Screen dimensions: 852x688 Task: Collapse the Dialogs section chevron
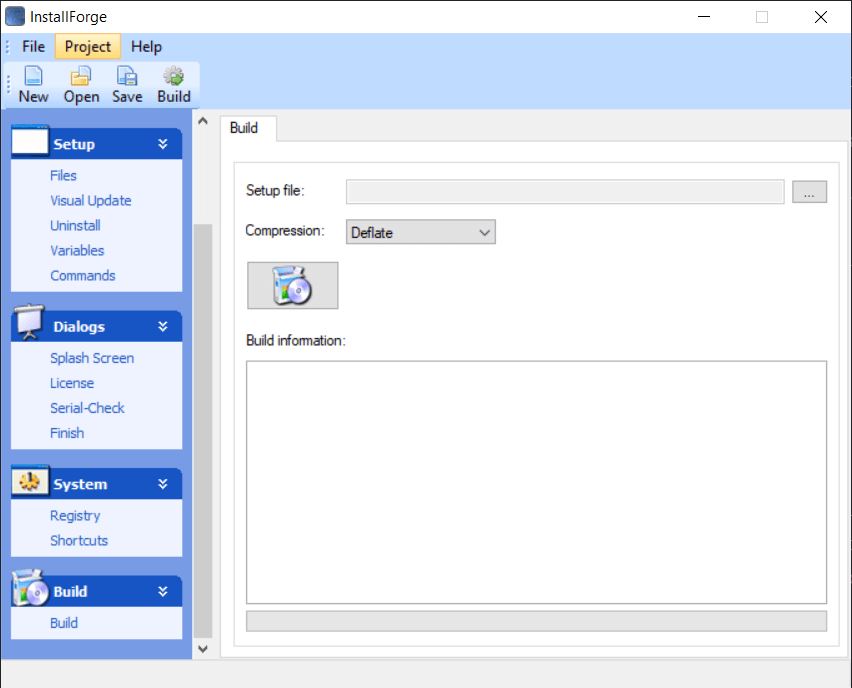162,327
